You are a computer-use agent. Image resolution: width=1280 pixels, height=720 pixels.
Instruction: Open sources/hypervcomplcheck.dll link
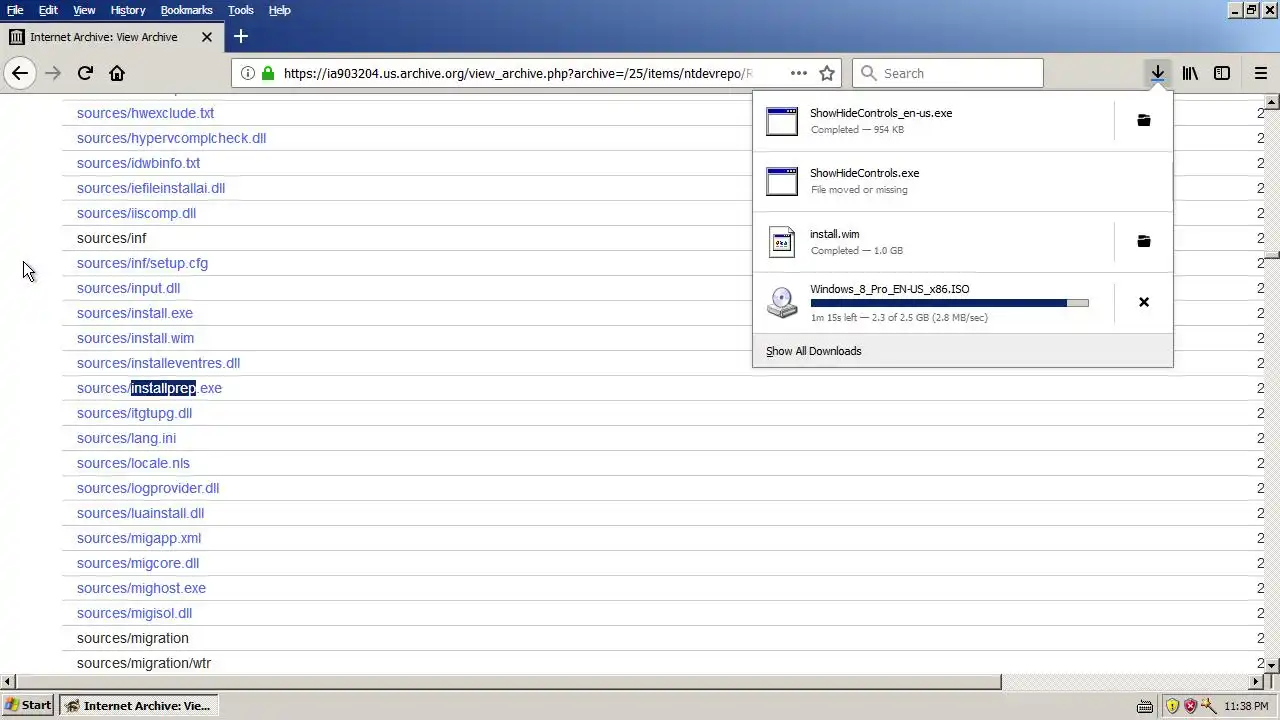[x=171, y=138]
